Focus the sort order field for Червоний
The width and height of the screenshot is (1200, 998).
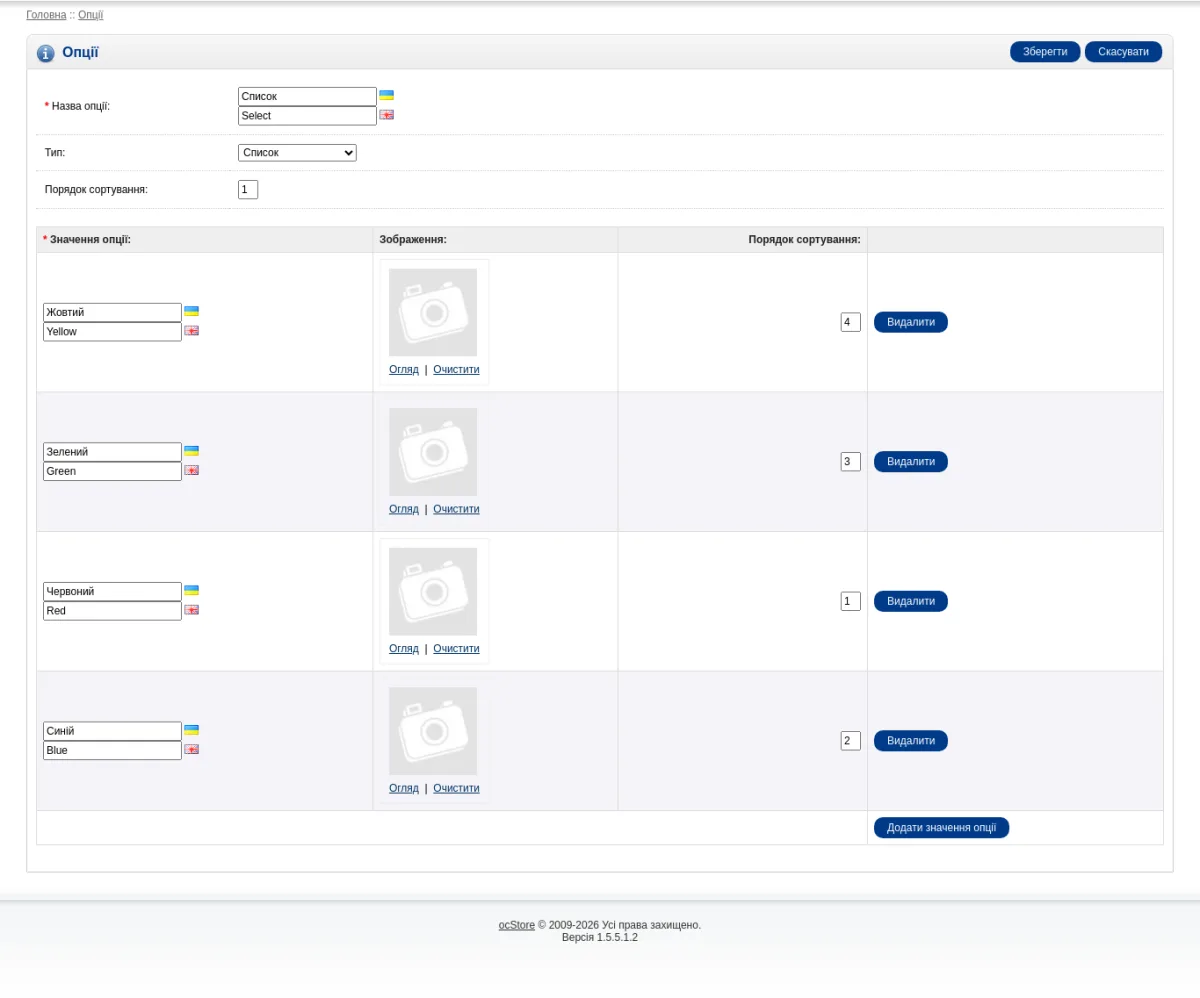[851, 601]
